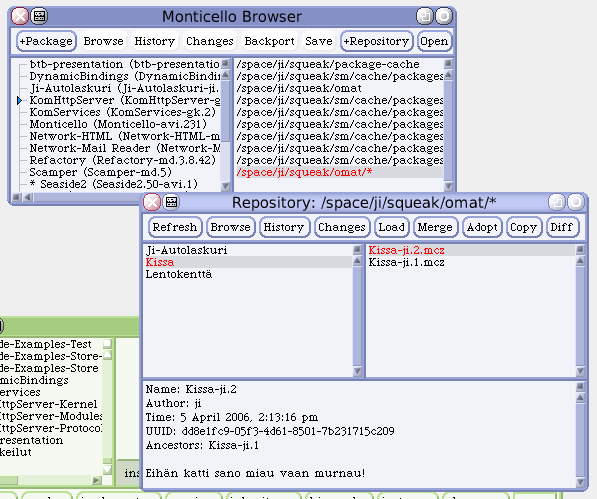This screenshot has width=597, height=499.
Task: Select Kissa-ji.1.mcz version
Action: pos(471,262)
